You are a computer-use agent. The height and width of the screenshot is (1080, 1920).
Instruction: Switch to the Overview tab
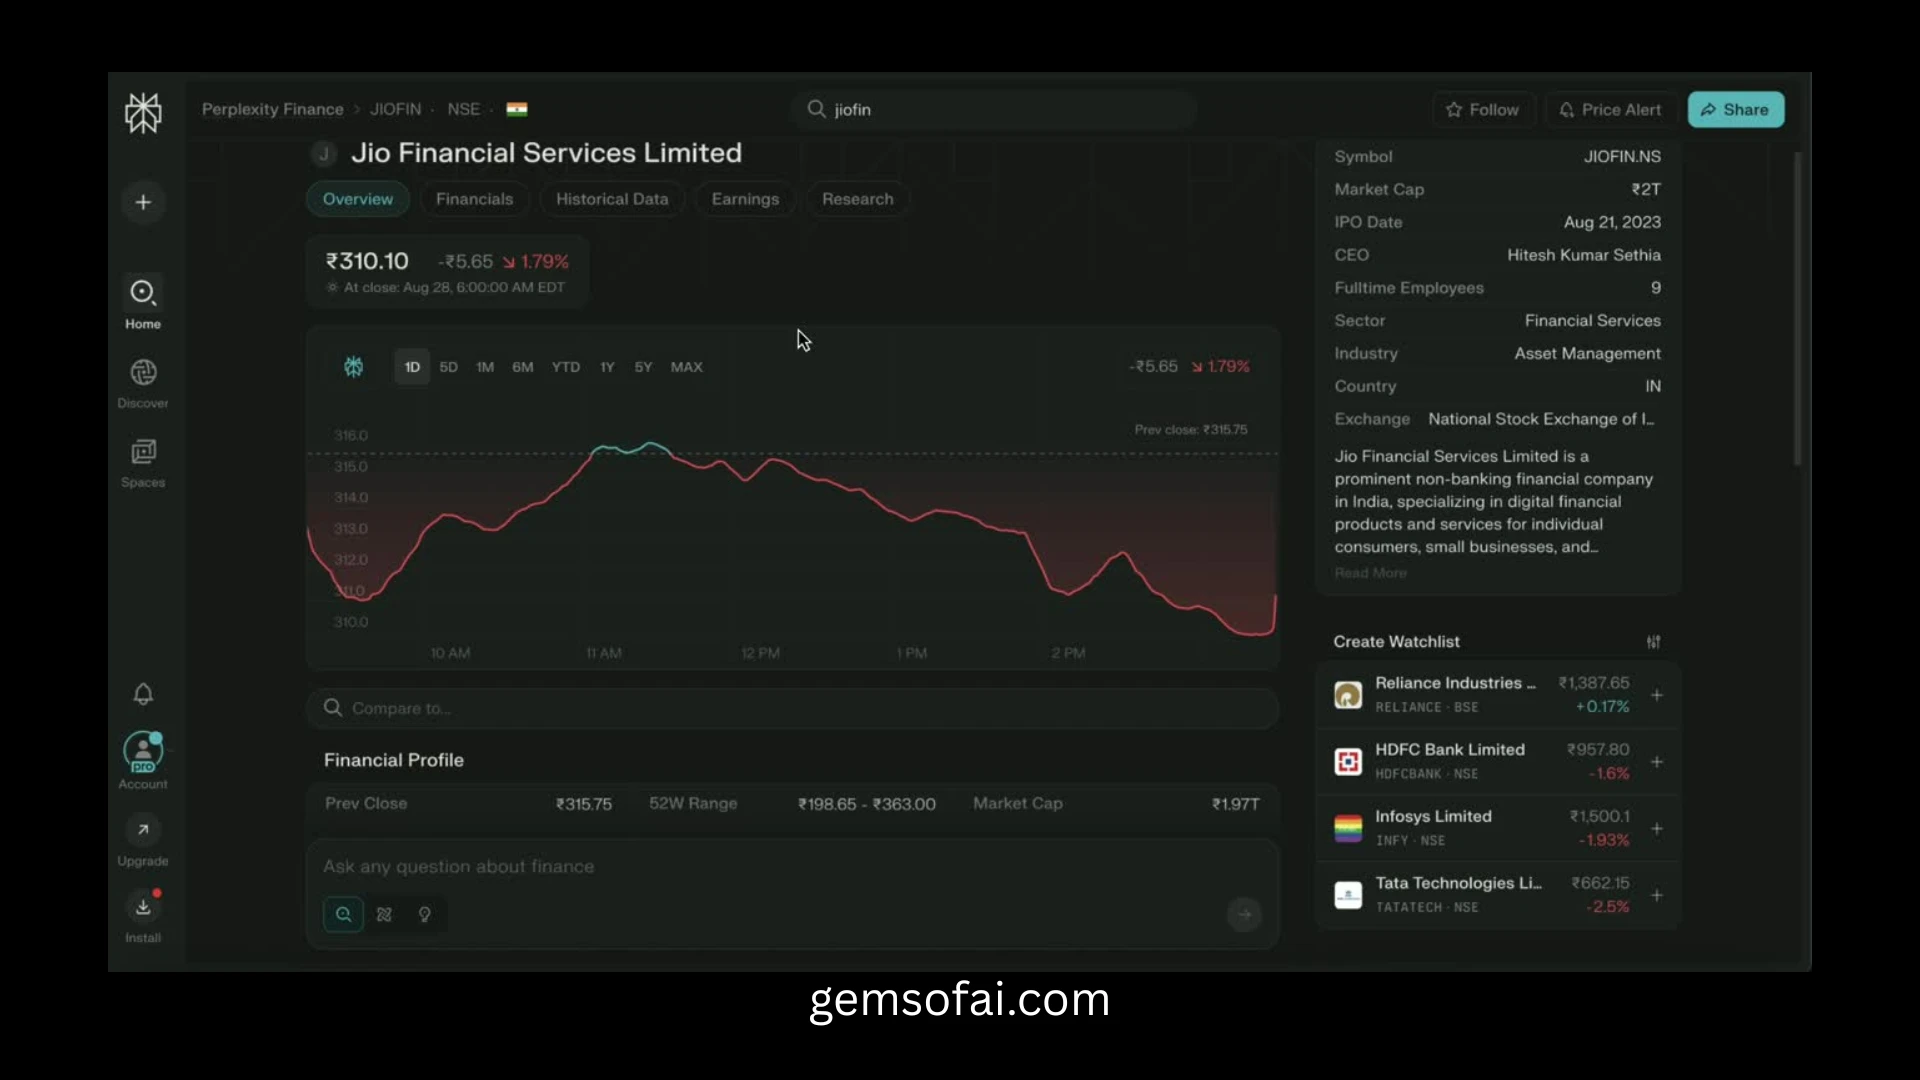(x=358, y=199)
